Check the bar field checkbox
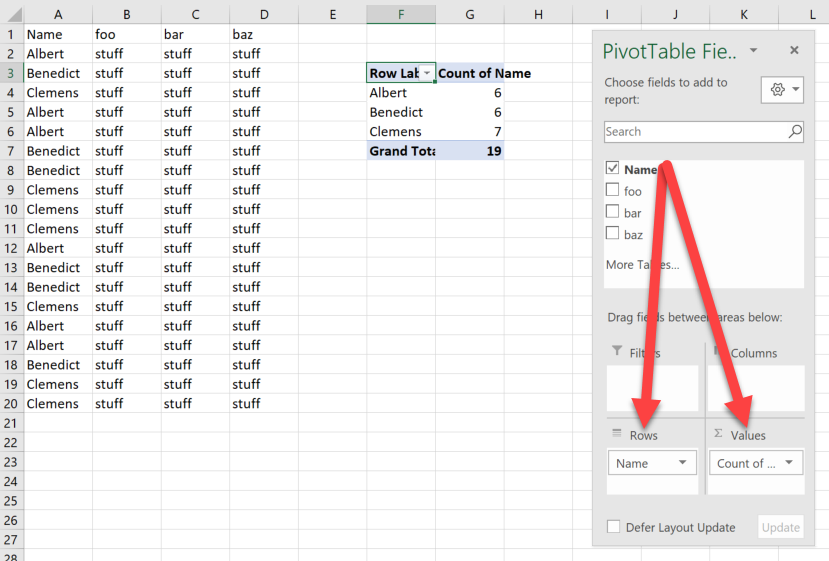829x561 pixels. tap(612, 211)
